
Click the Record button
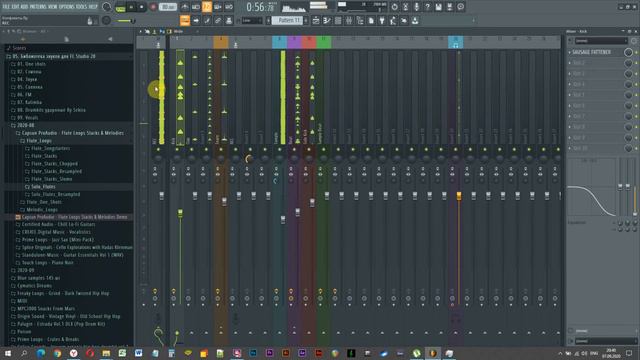[153, 7]
